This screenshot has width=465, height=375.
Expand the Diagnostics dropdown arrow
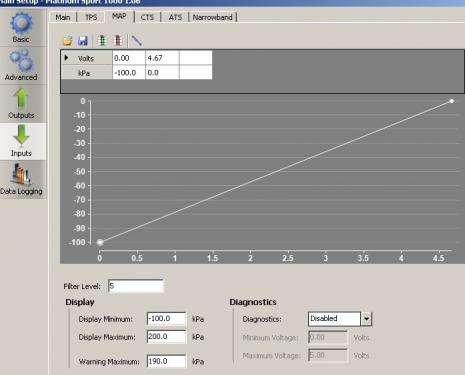(366, 319)
